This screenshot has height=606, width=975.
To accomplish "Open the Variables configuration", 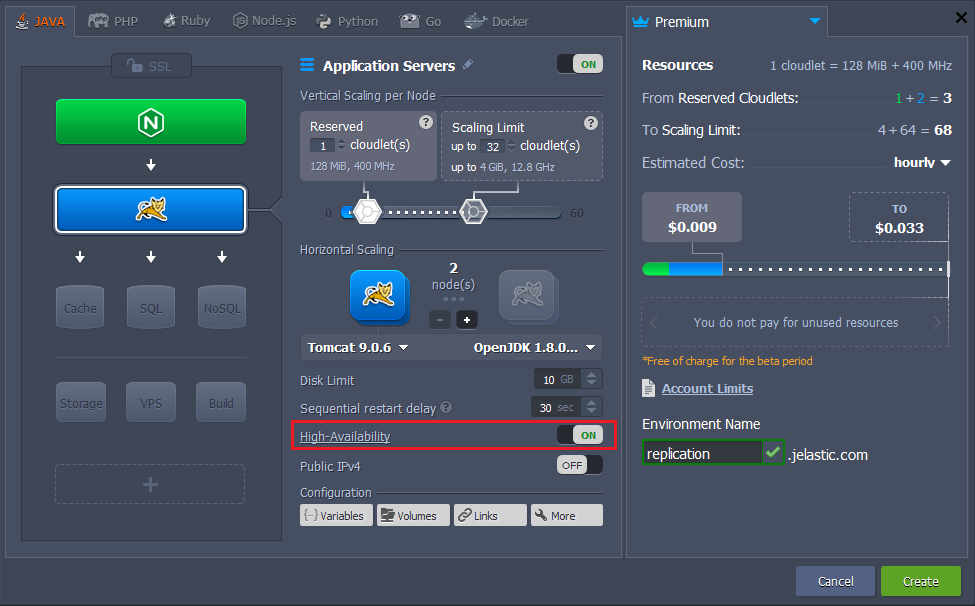I will pyautogui.click(x=336, y=515).
